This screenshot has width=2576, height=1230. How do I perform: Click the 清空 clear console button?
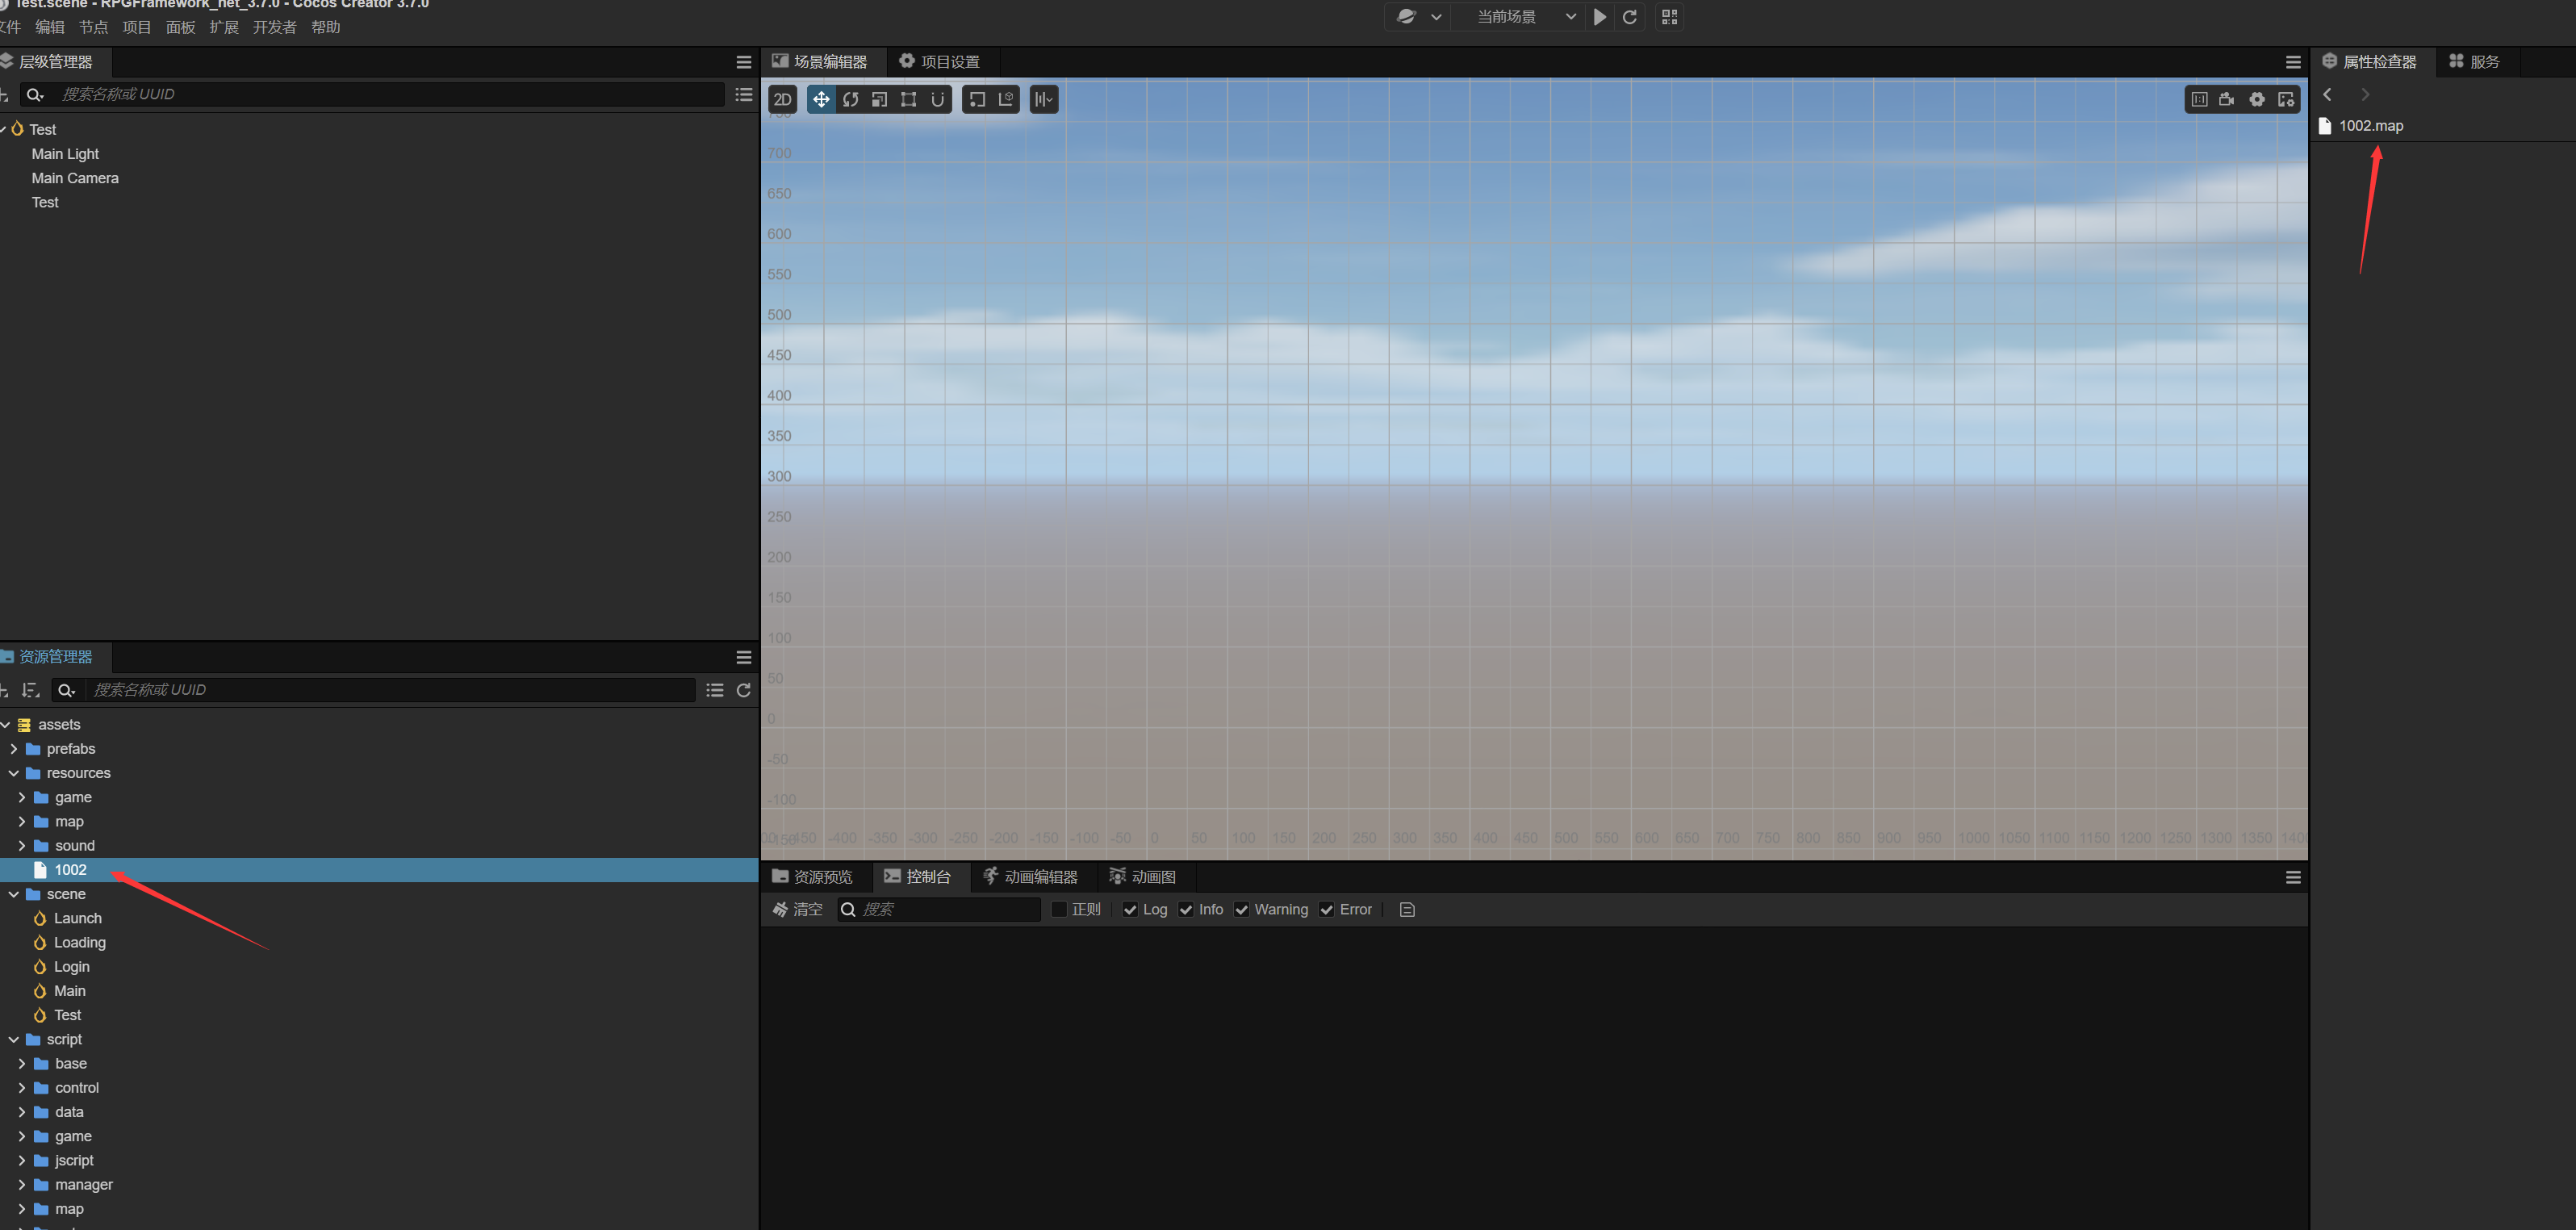point(797,909)
